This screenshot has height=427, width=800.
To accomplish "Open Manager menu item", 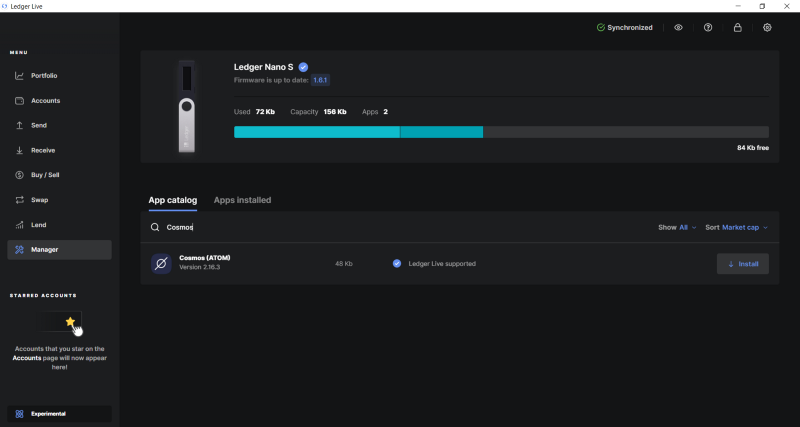I will pyautogui.click(x=60, y=250).
